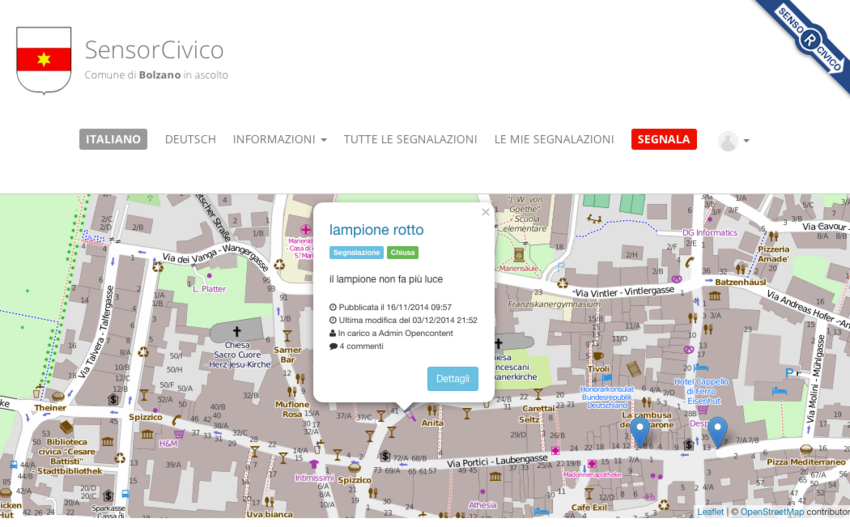Click the cocktail glass icon at Samer Bar
The width and height of the screenshot is (850, 527).
point(287,336)
